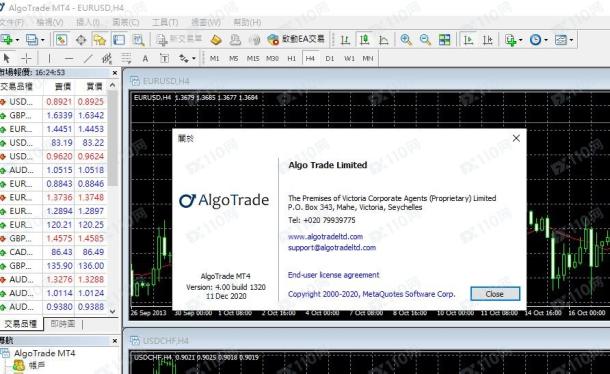Select the equidistant channel tool

pyautogui.click(x=107, y=58)
